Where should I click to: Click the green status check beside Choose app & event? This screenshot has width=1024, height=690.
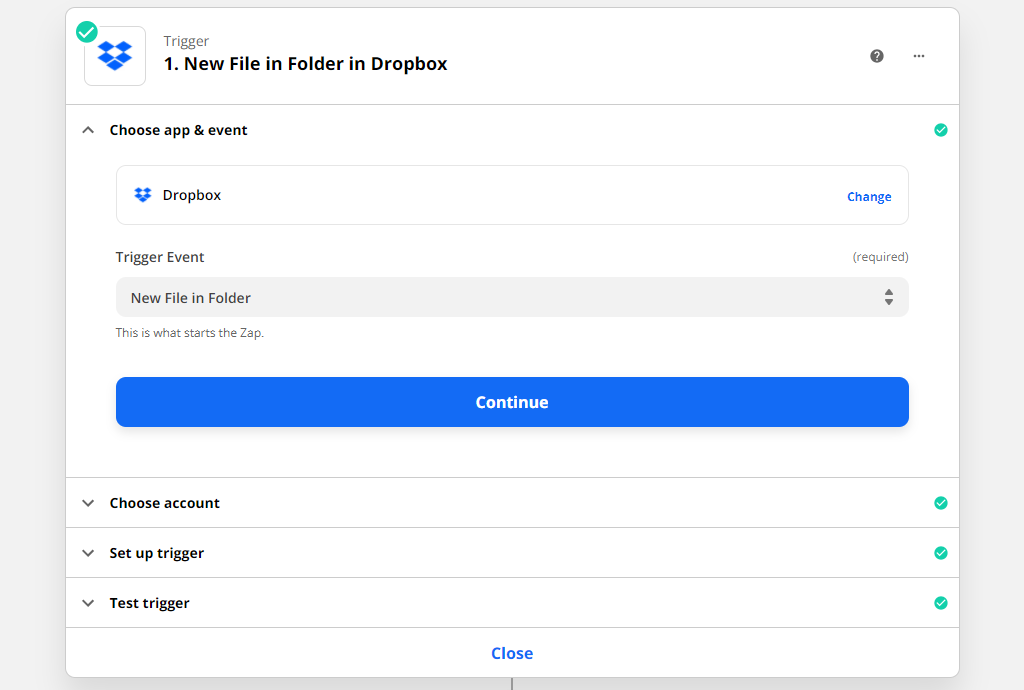pyautogui.click(x=941, y=130)
